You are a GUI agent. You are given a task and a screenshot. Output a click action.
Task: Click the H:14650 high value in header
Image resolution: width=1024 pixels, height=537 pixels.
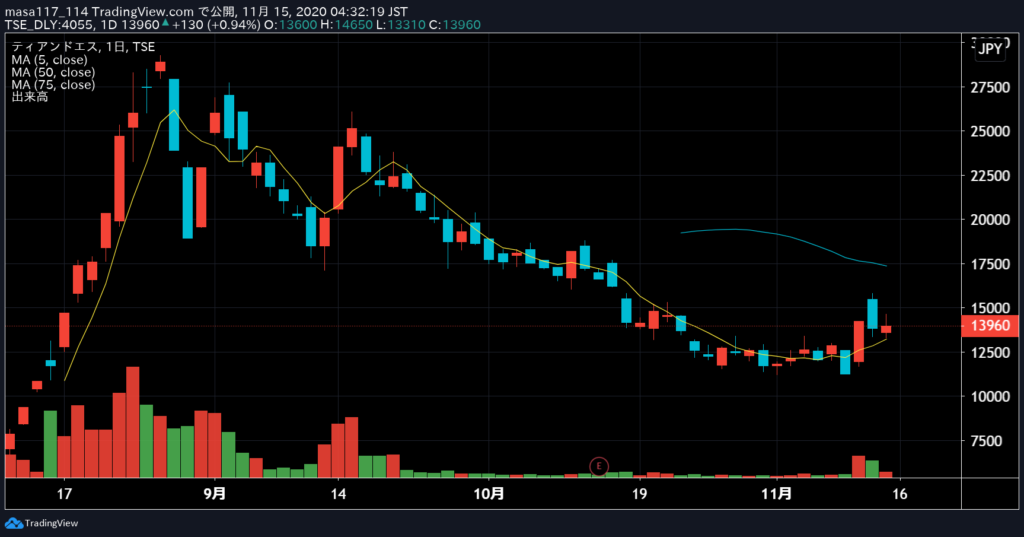(346, 25)
